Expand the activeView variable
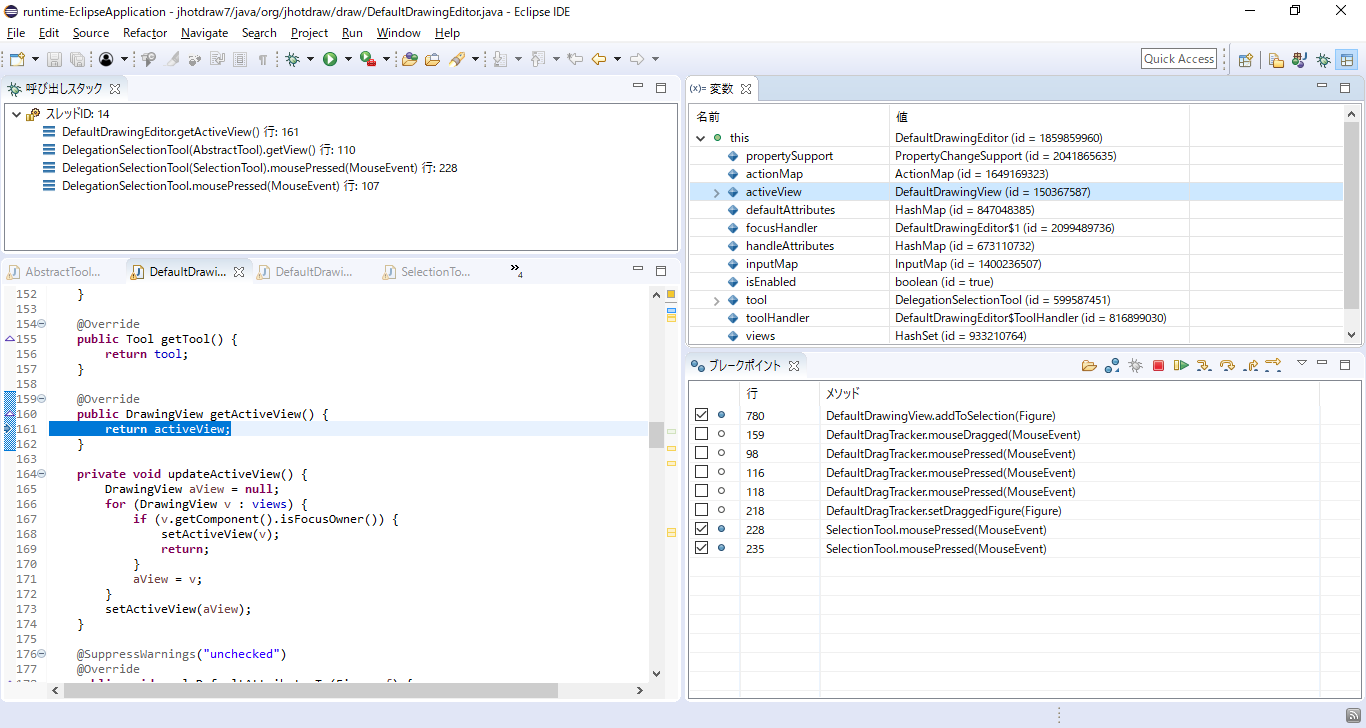The height and width of the screenshot is (728, 1366). point(717,192)
